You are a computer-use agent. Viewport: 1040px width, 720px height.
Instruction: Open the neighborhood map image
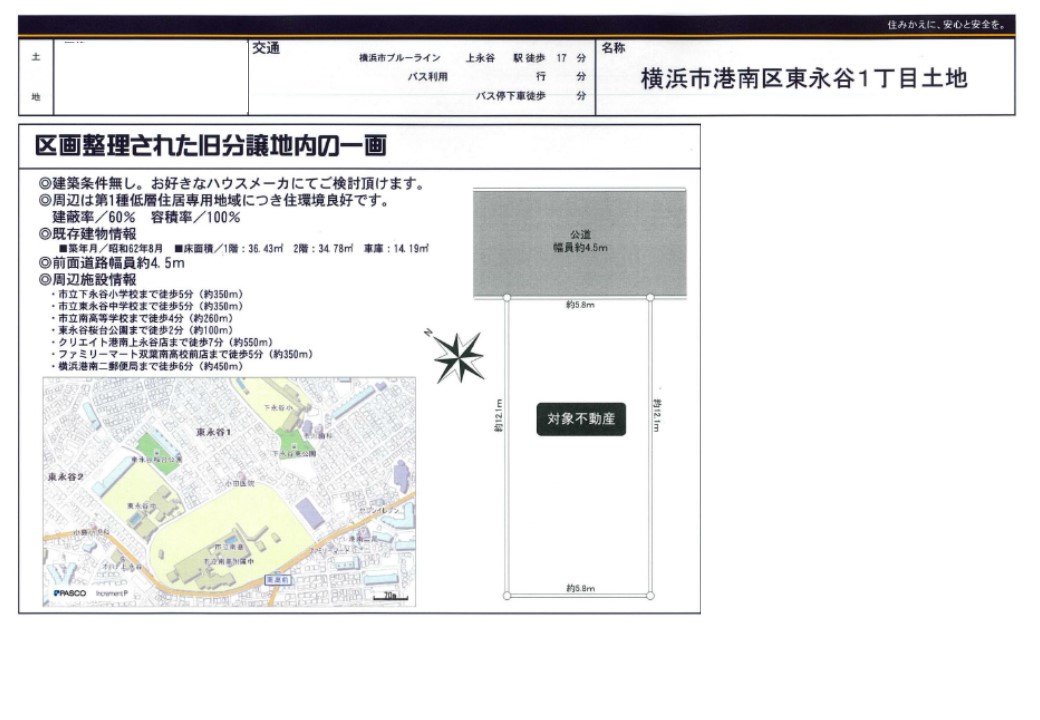pos(228,491)
